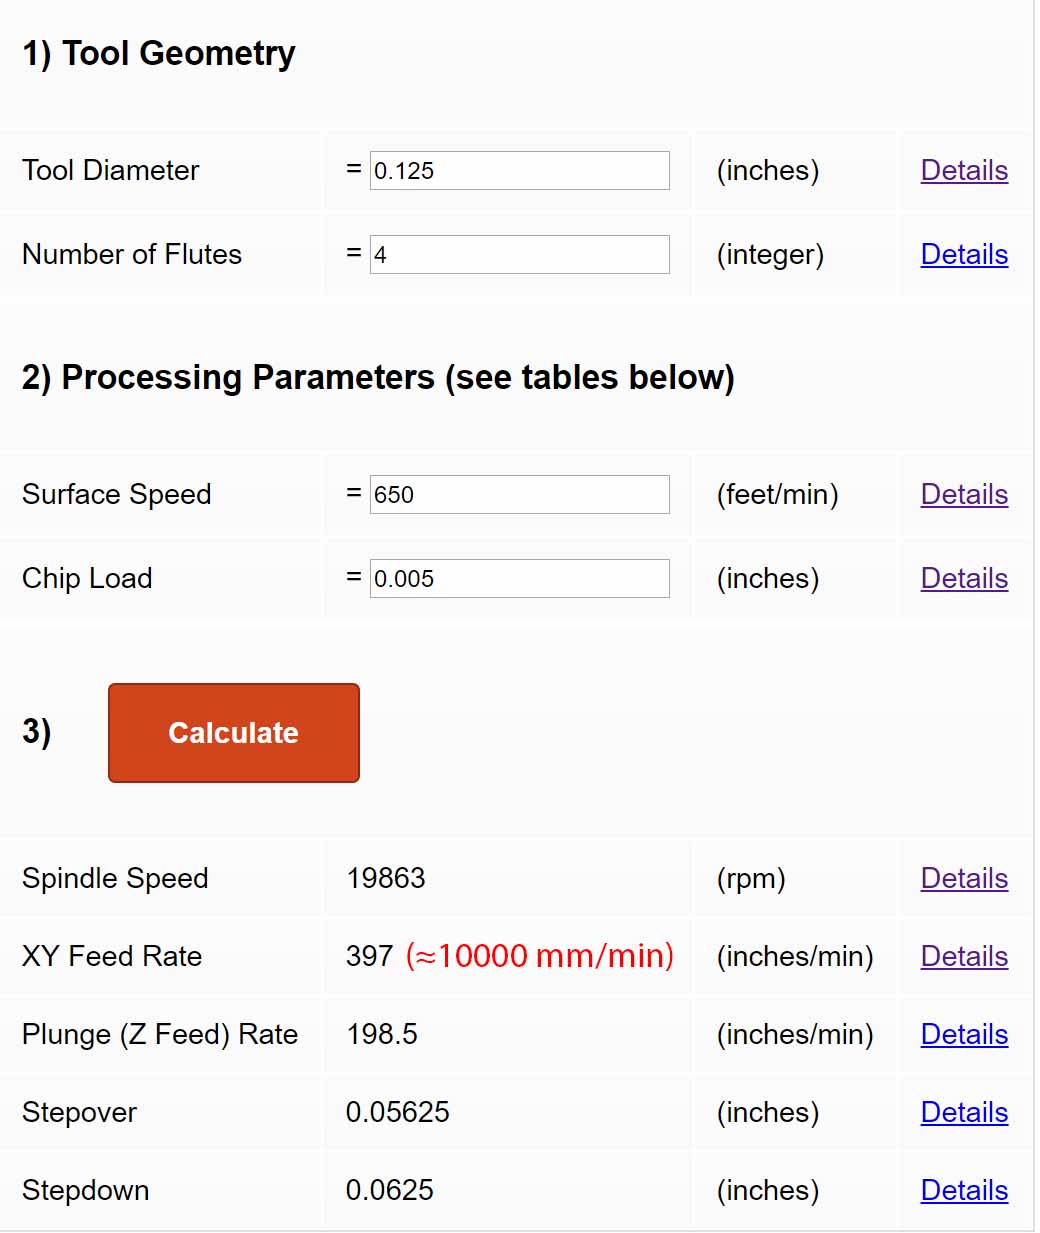The height and width of the screenshot is (1233, 1040).
Task: View Details for Chip Load
Action: pos(964,579)
